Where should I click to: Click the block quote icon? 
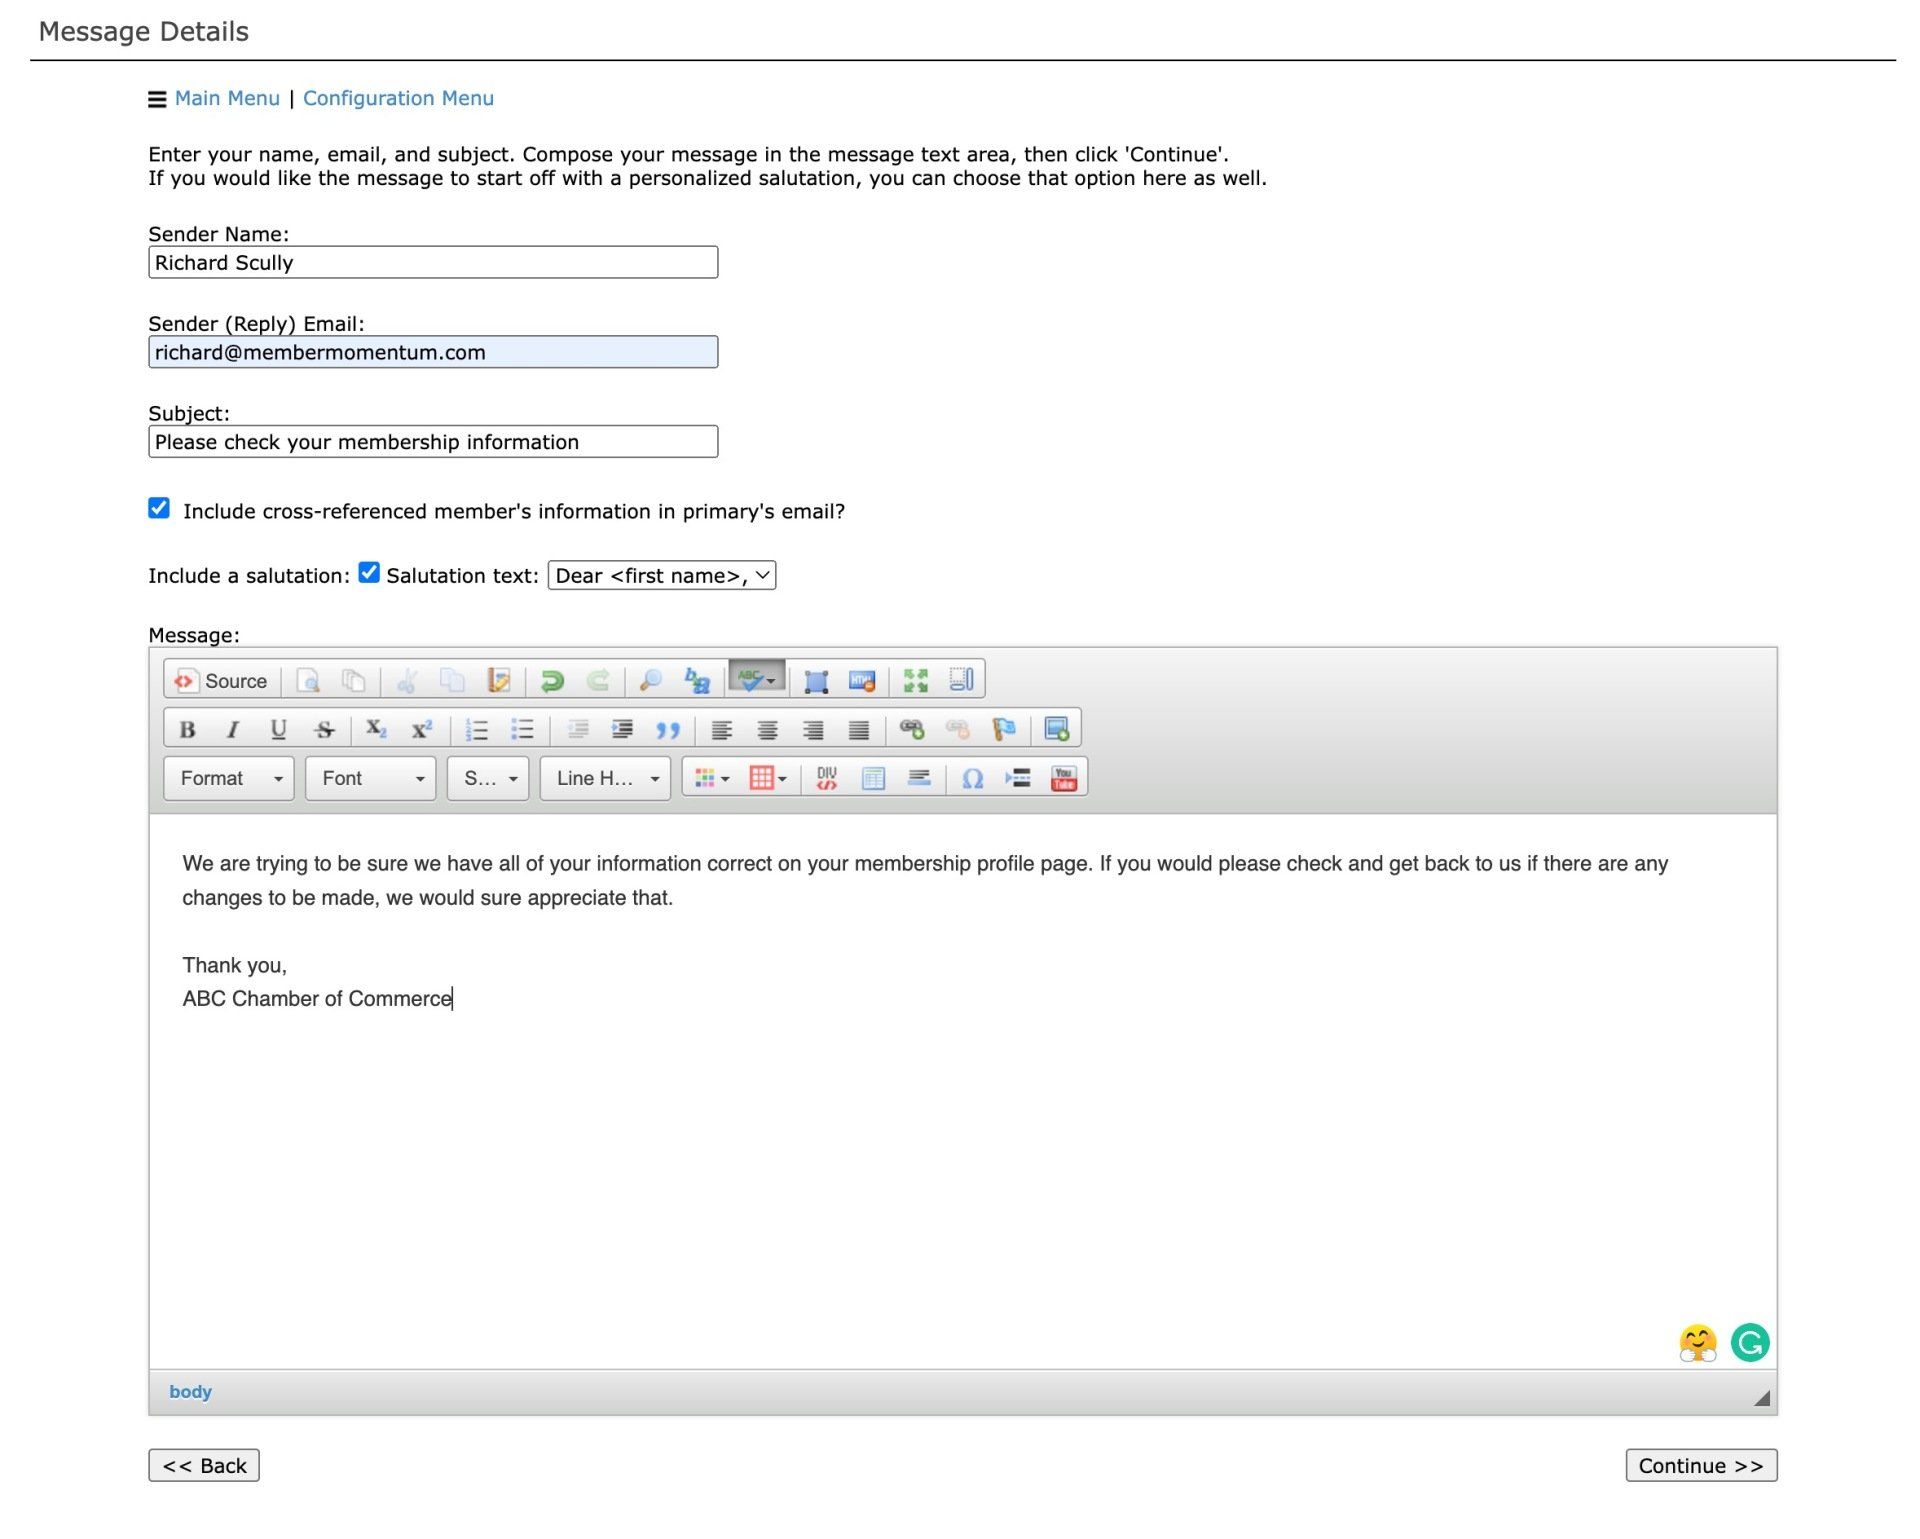pos(668,729)
